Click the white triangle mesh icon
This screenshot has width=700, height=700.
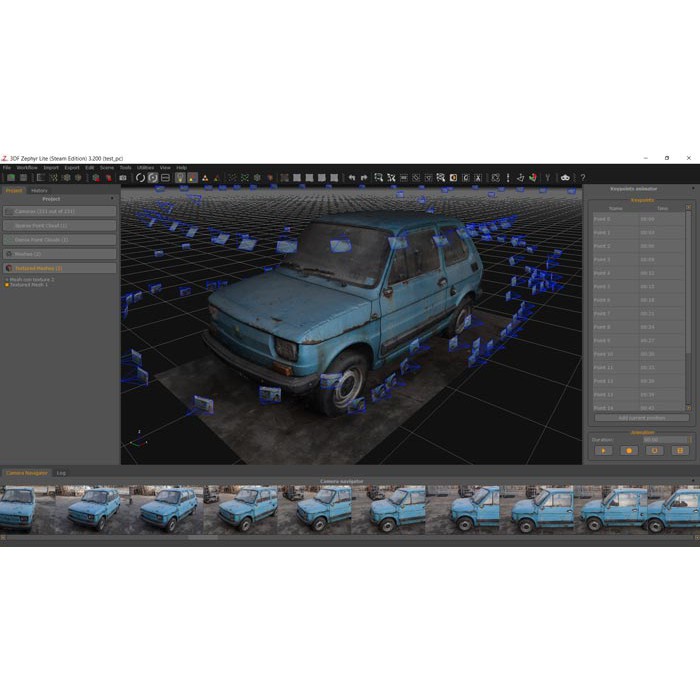pos(205,178)
